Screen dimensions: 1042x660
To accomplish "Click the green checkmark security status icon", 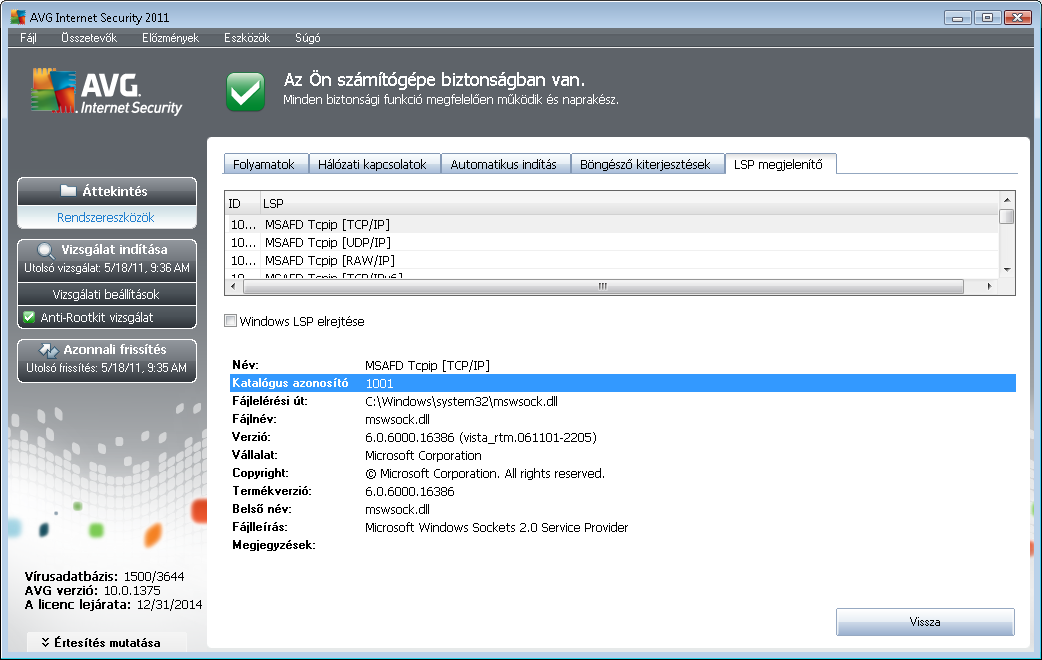I will click(245, 91).
